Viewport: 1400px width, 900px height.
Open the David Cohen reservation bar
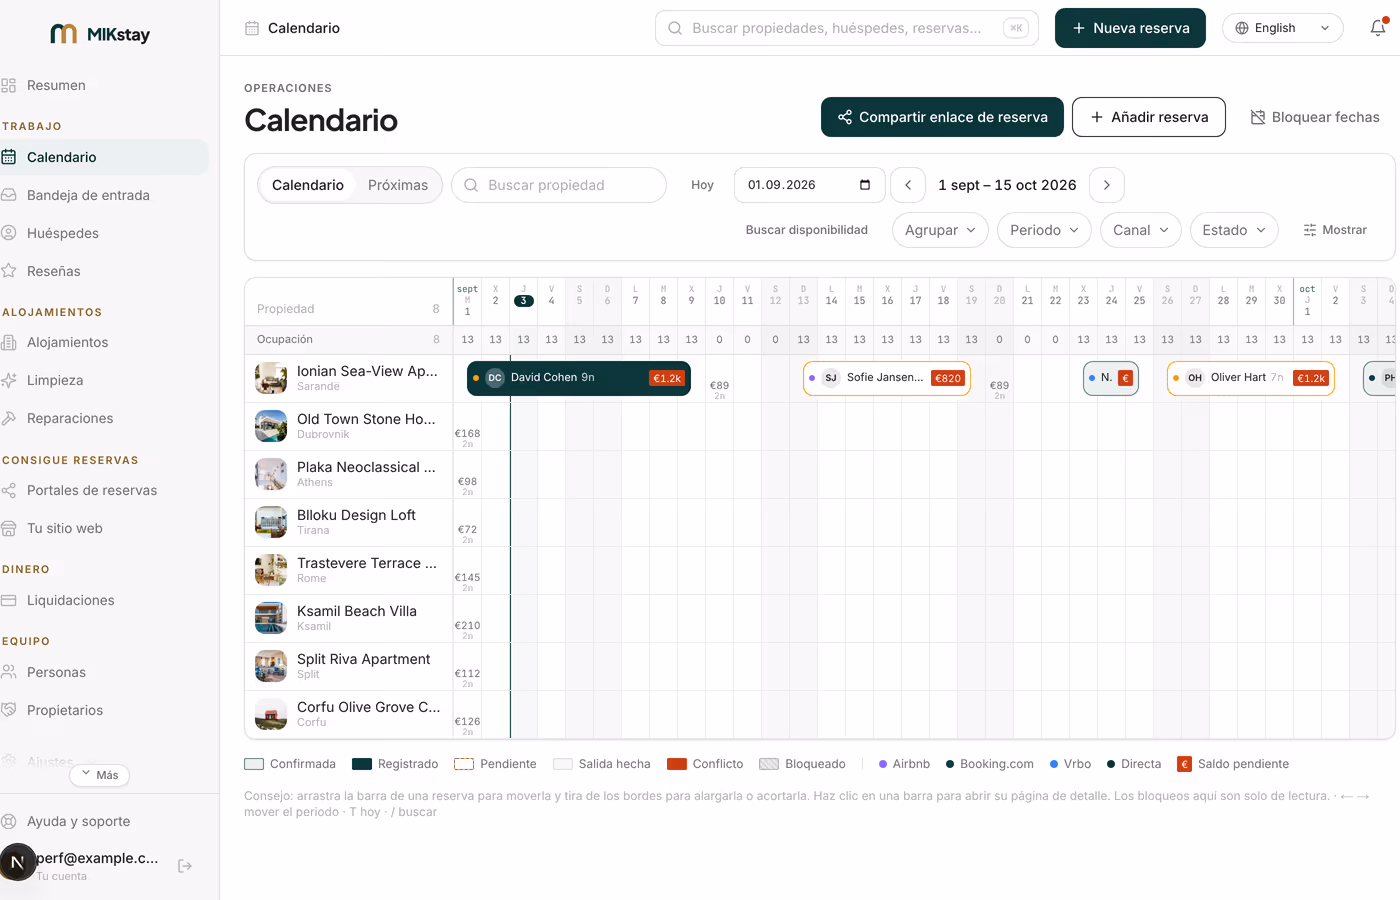(x=579, y=378)
